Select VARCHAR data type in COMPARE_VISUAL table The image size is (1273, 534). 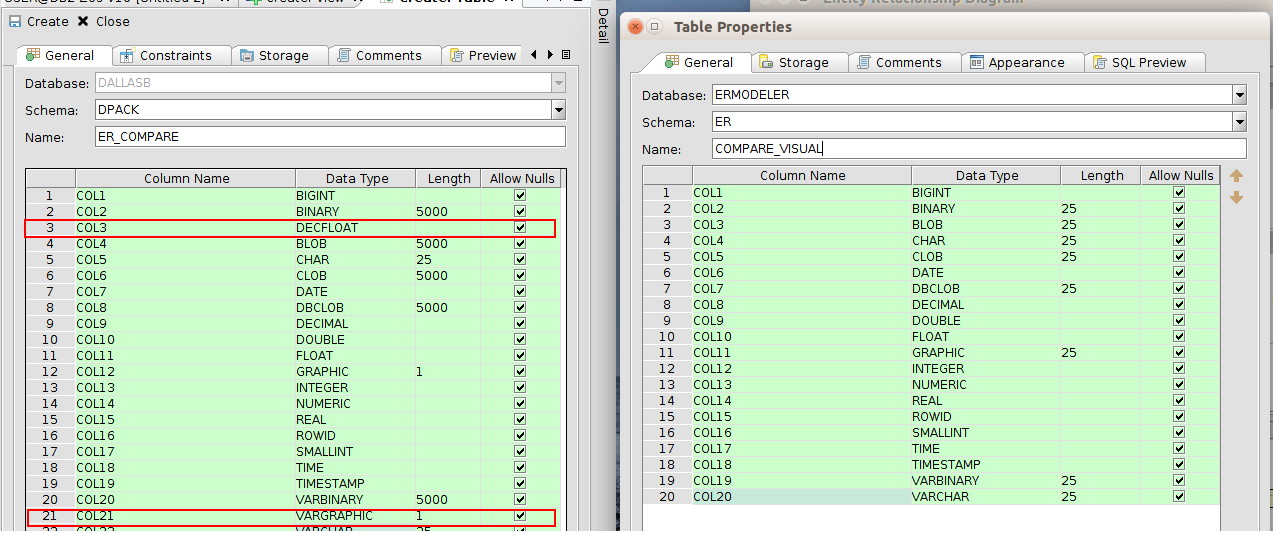(985, 496)
